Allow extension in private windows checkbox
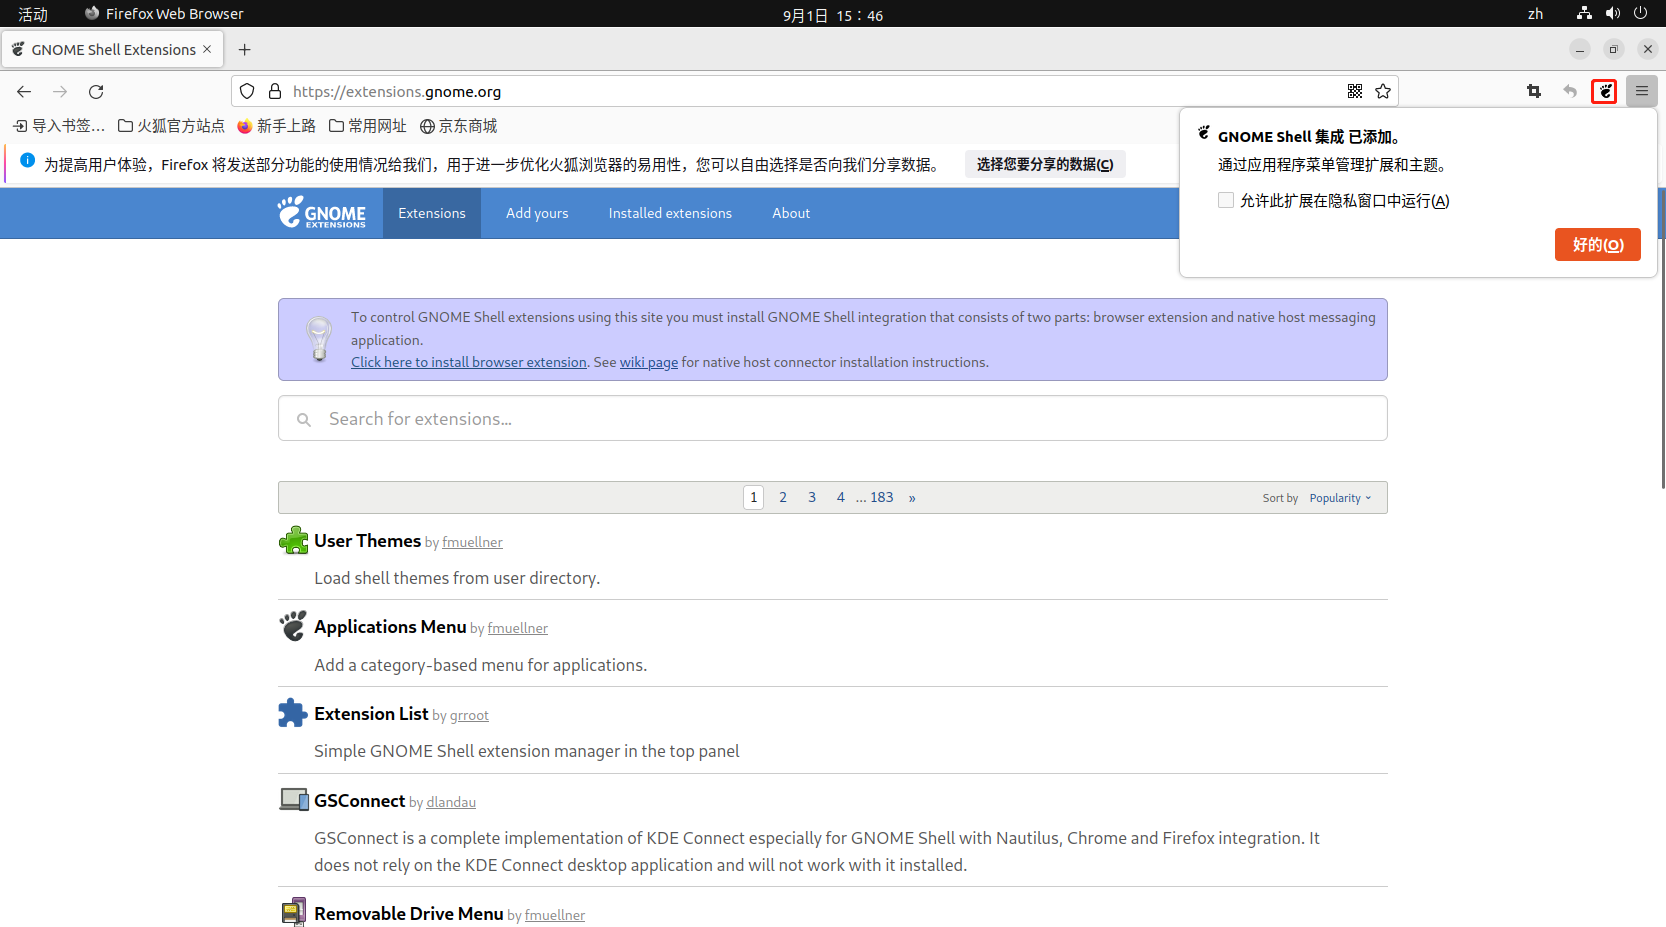 tap(1225, 200)
